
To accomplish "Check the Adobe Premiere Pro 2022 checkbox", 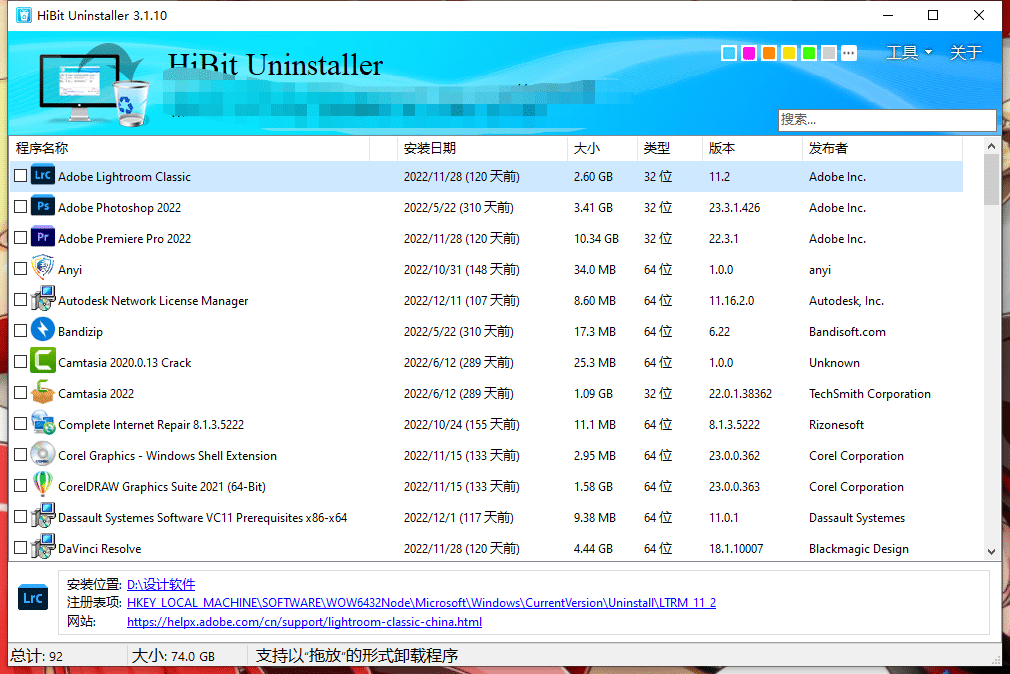I will (21, 237).
